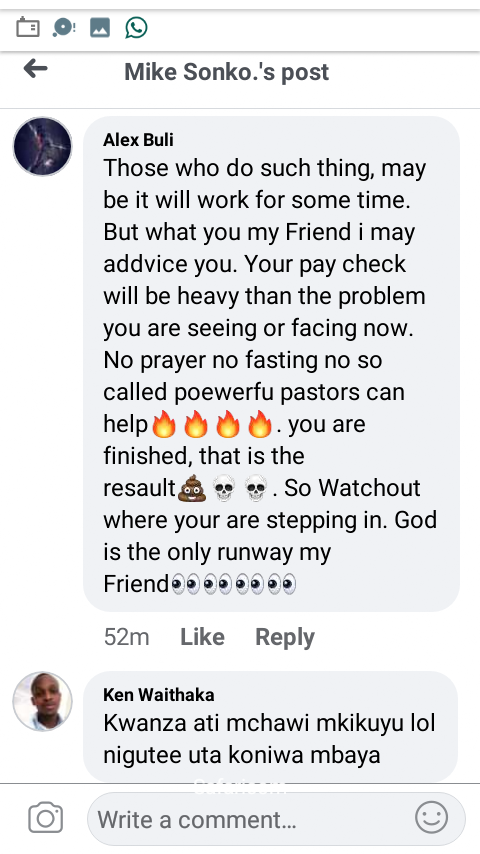Open the emoji smiley picker
Viewport: 480px width, 854px height.
pyautogui.click(x=432, y=818)
